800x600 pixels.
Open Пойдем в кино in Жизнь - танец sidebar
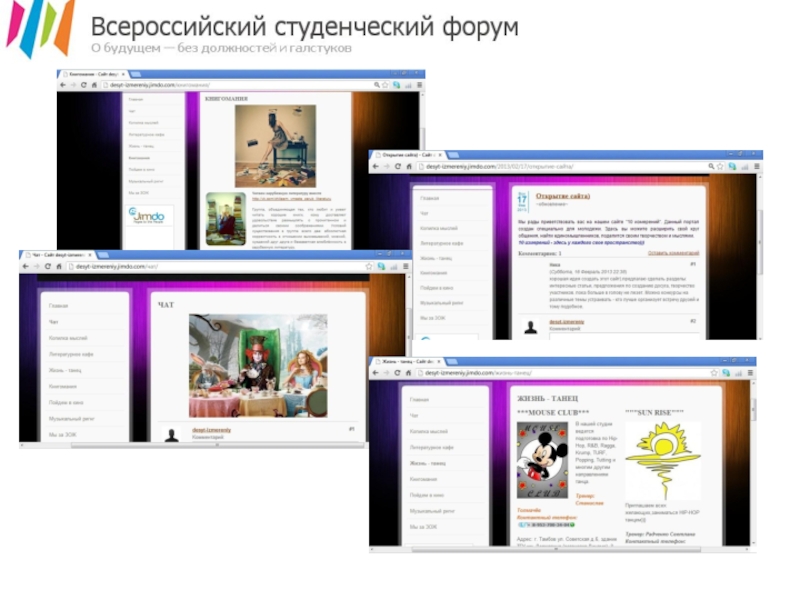point(427,495)
